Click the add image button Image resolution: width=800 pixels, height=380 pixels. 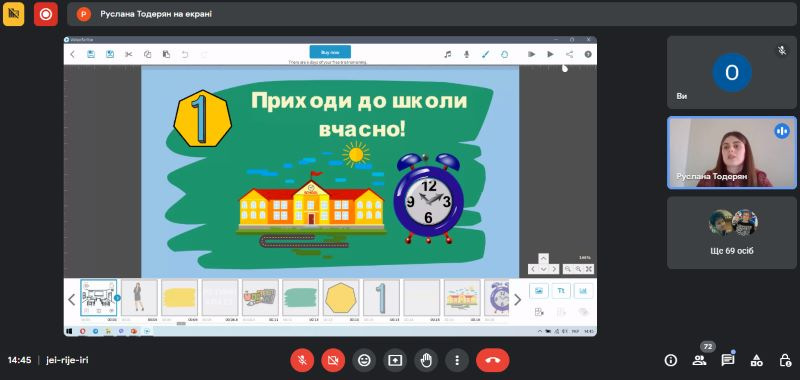539,291
